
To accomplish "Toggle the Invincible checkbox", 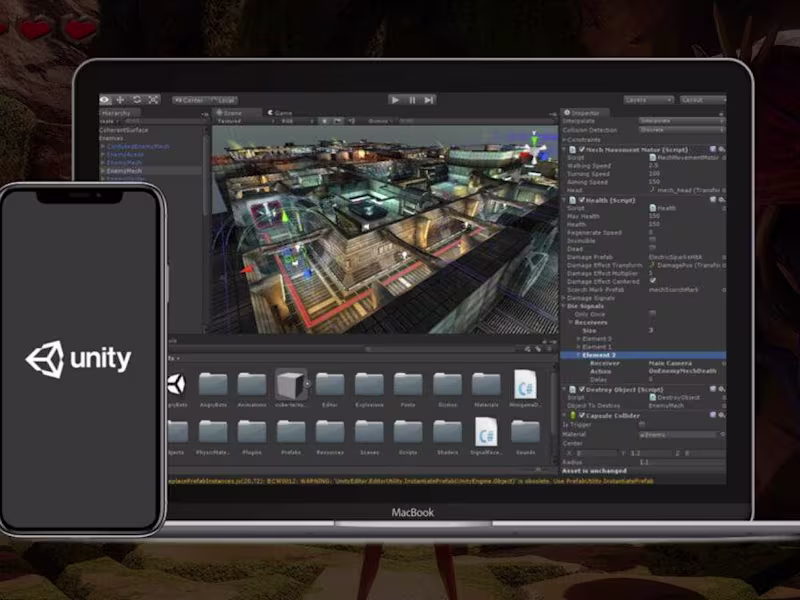I will (652, 240).
